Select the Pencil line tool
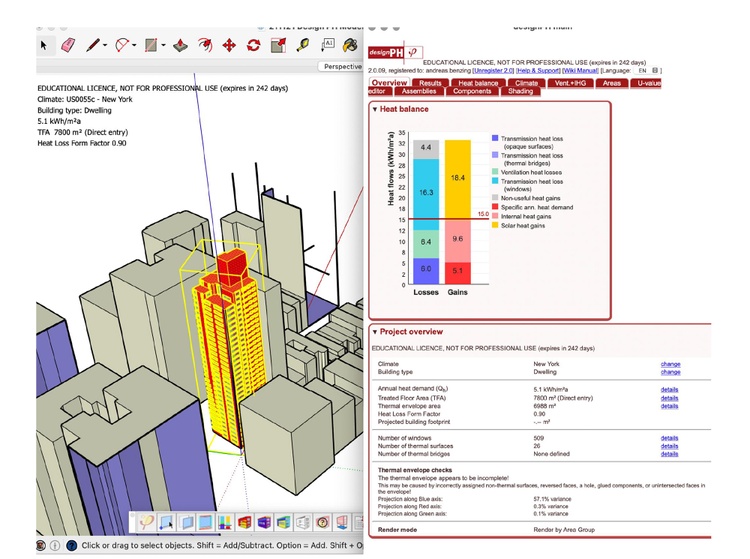This screenshot has height=559, width=750. tap(93, 45)
